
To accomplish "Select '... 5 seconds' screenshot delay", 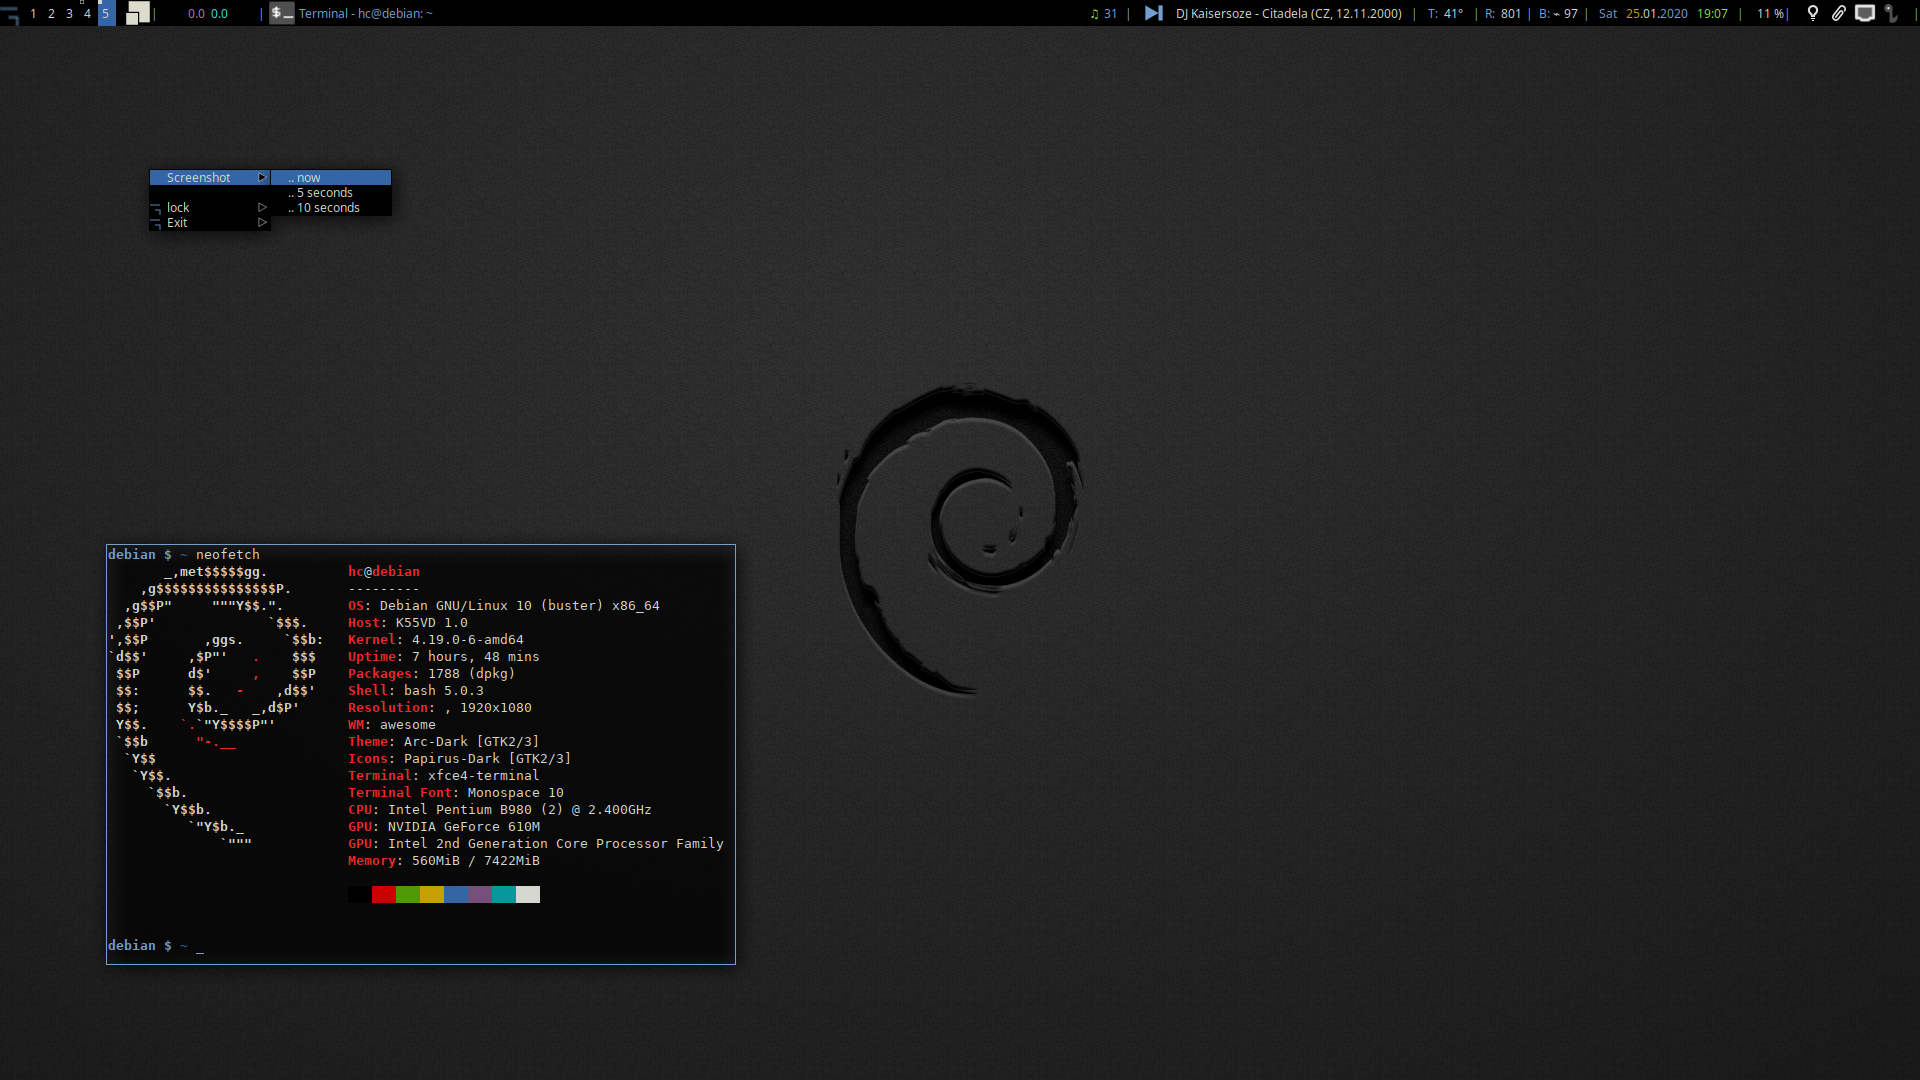I will click(x=324, y=193).
